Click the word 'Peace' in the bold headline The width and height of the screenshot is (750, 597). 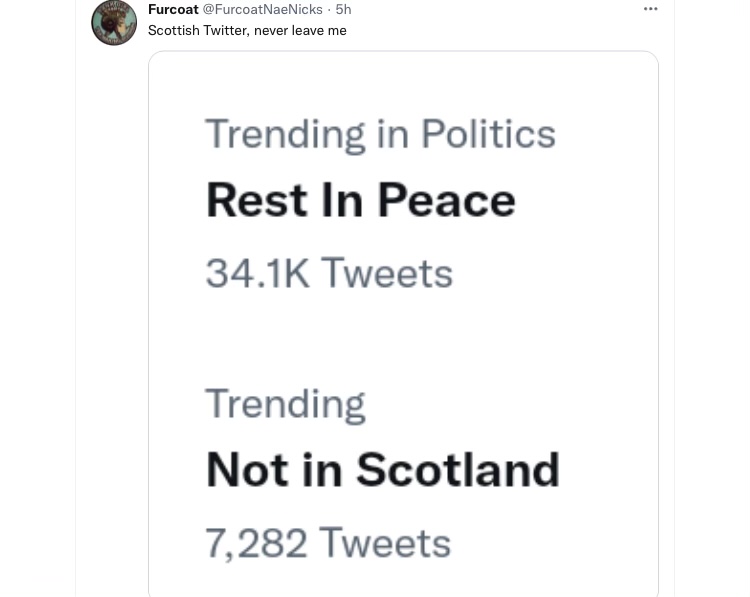click(446, 200)
